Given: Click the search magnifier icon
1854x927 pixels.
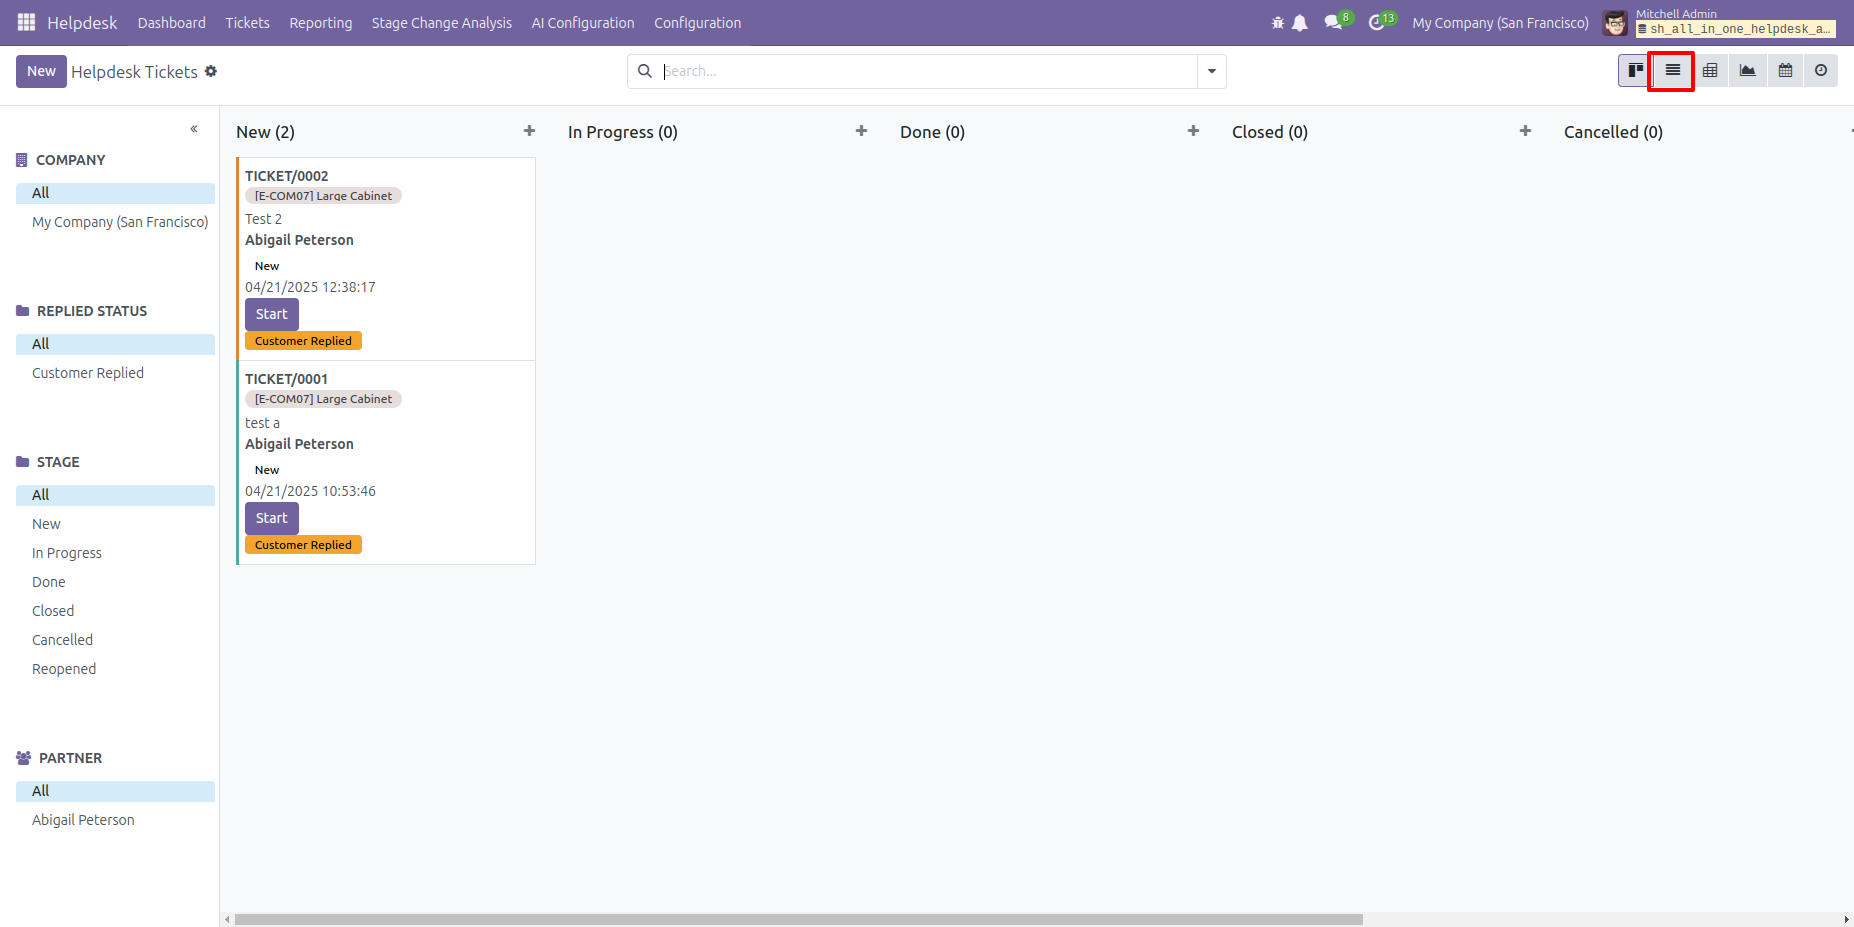Looking at the screenshot, I should click(645, 71).
